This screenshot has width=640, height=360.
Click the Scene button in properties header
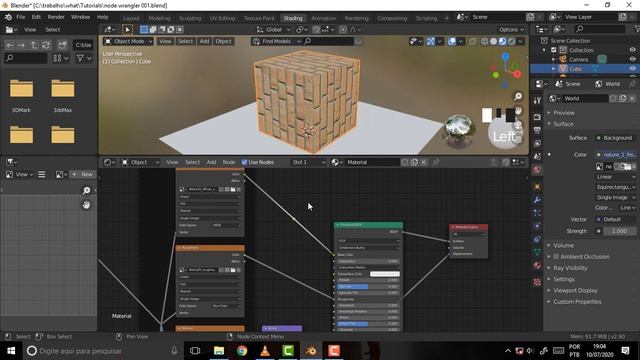coord(568,84)
